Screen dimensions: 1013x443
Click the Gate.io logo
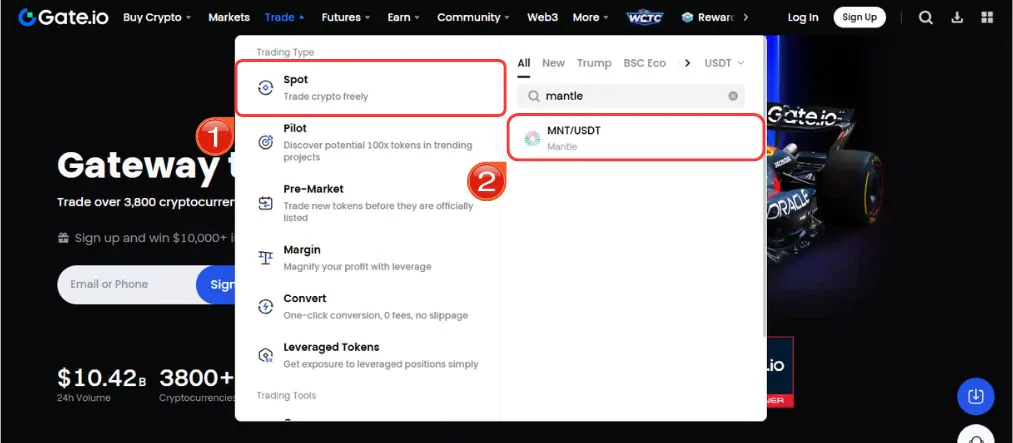63,17
